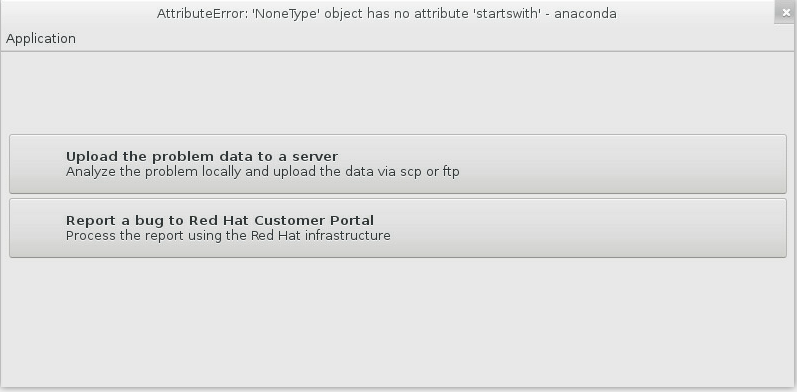Select Report a bug to Red Hat Customer Portal
This screenshot has height=392, width=797.
click(397, 228)
